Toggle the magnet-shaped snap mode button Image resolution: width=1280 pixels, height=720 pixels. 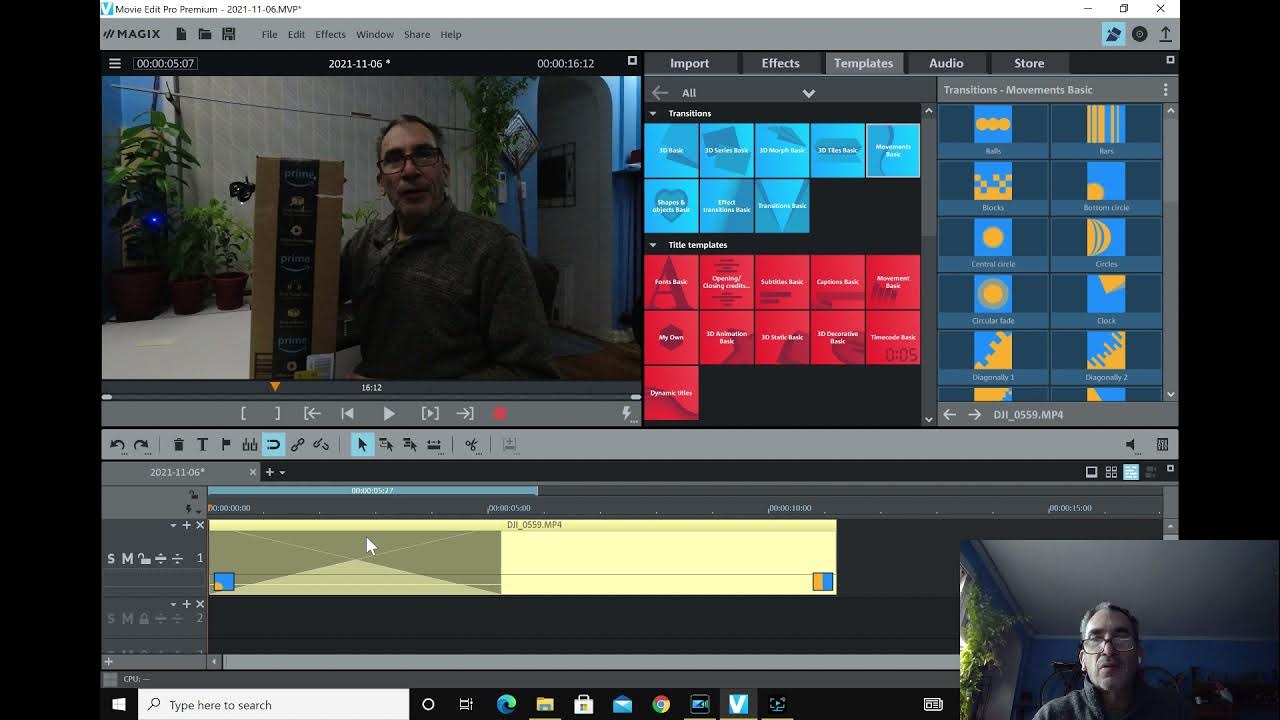click(x=273, y=445)
